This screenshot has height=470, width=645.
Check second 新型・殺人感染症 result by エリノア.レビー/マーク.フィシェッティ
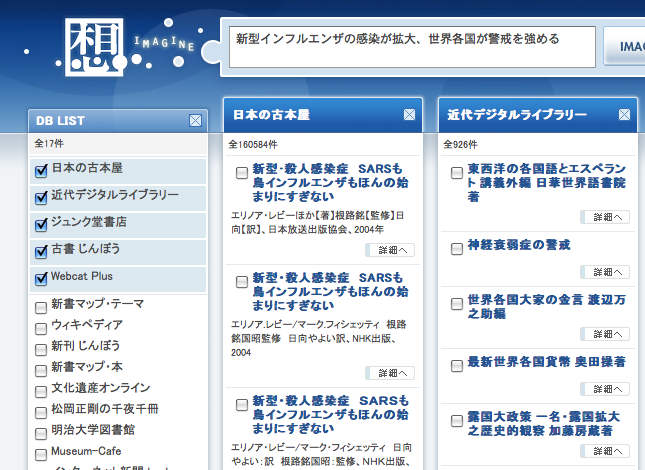pyautogui.click(x=242, y=282)
